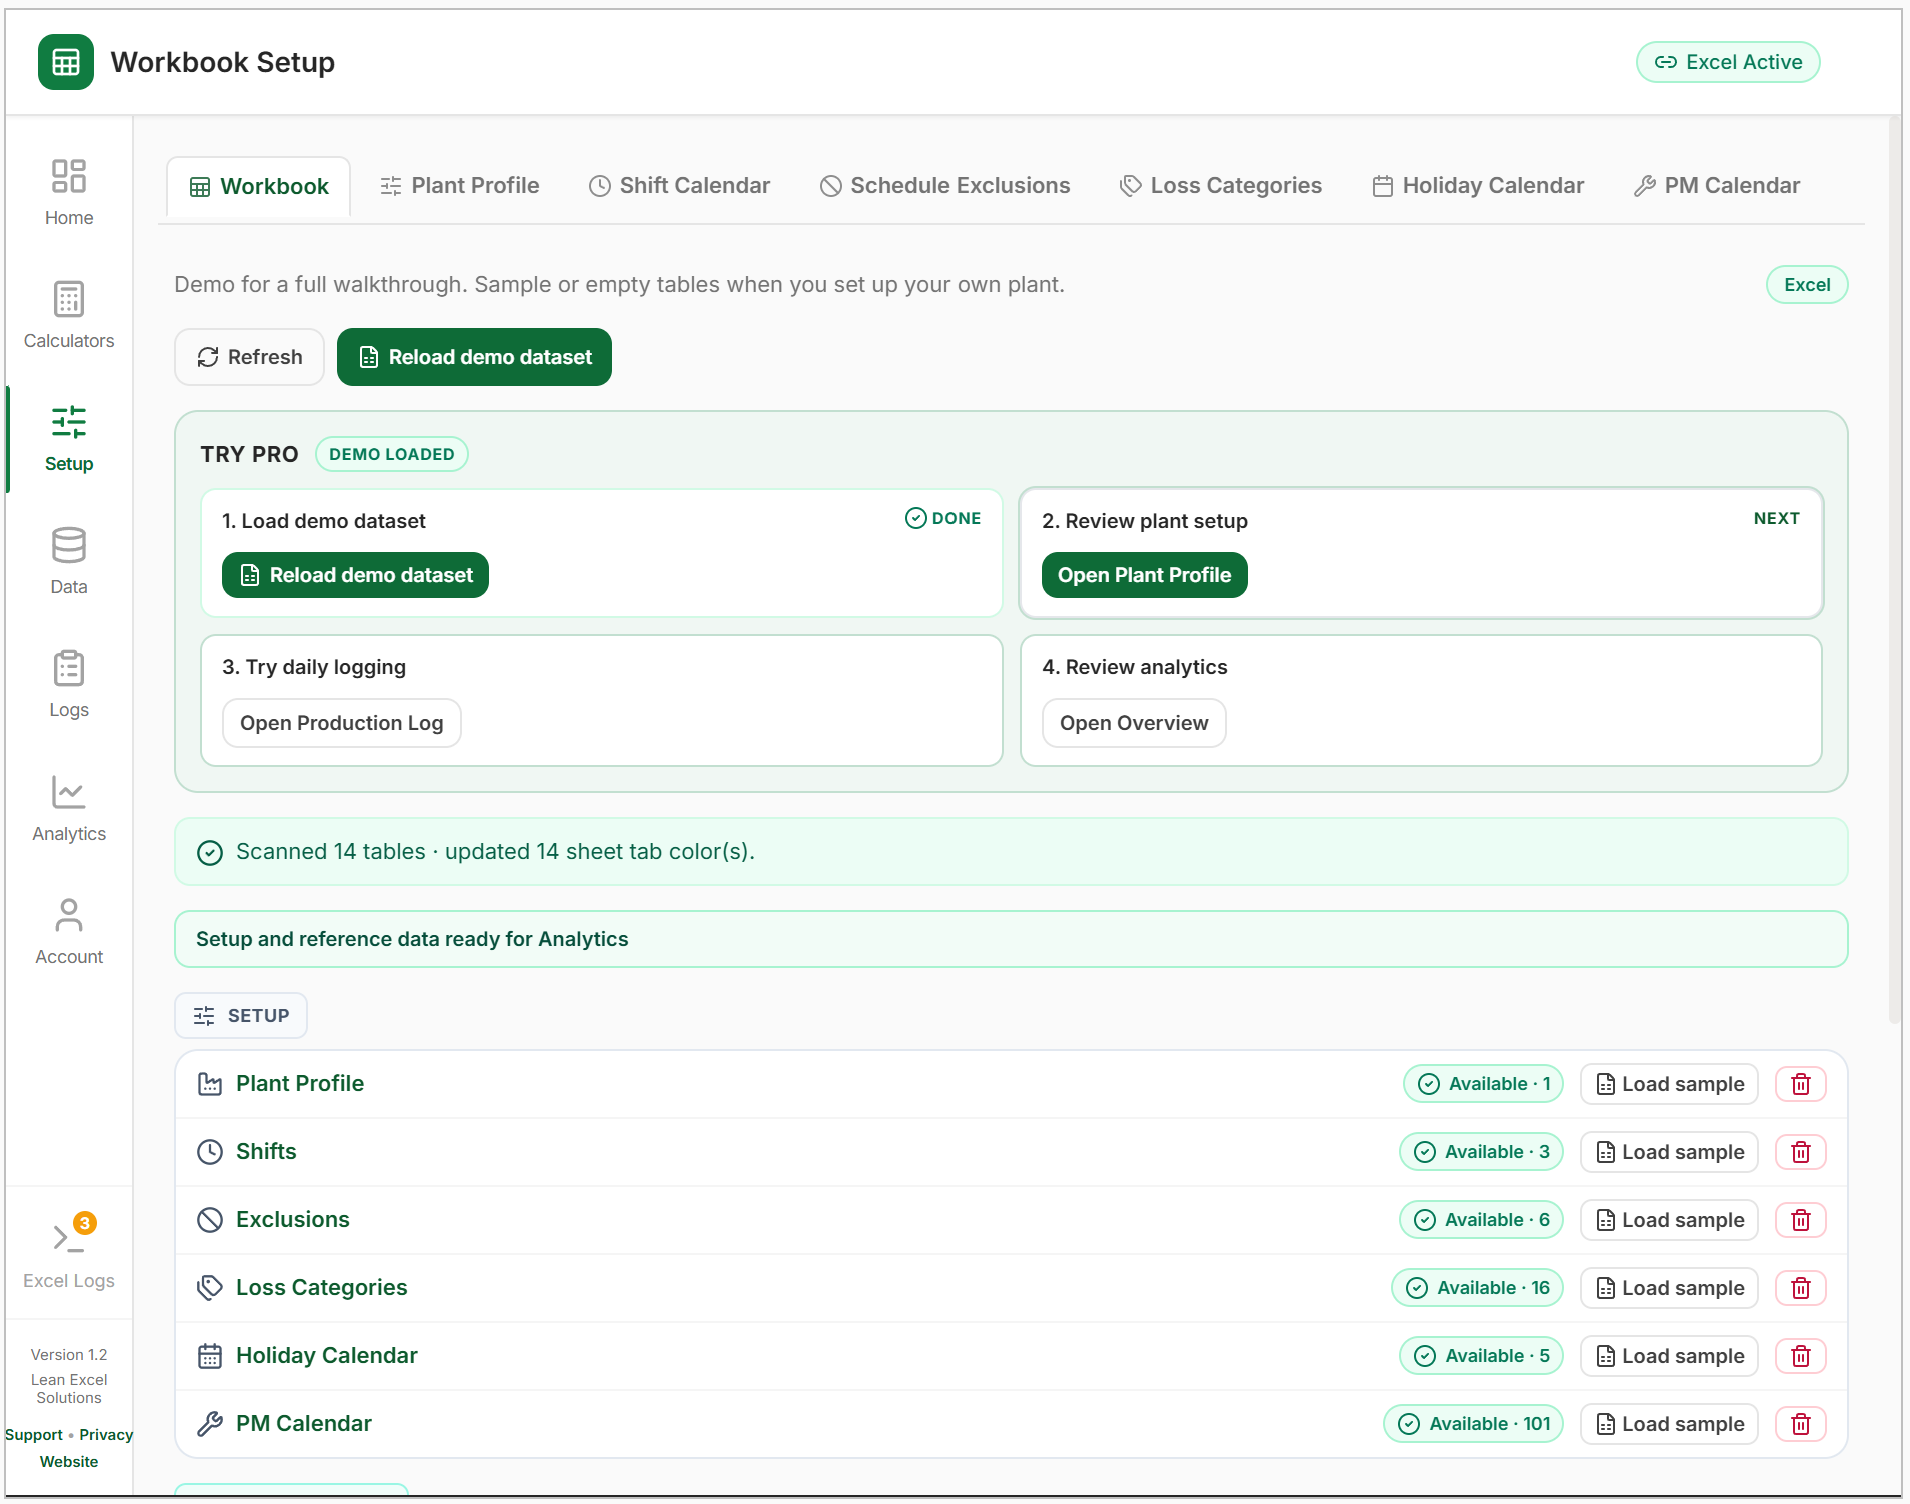Click the Shifts row clock icon

pos(210,1152)
